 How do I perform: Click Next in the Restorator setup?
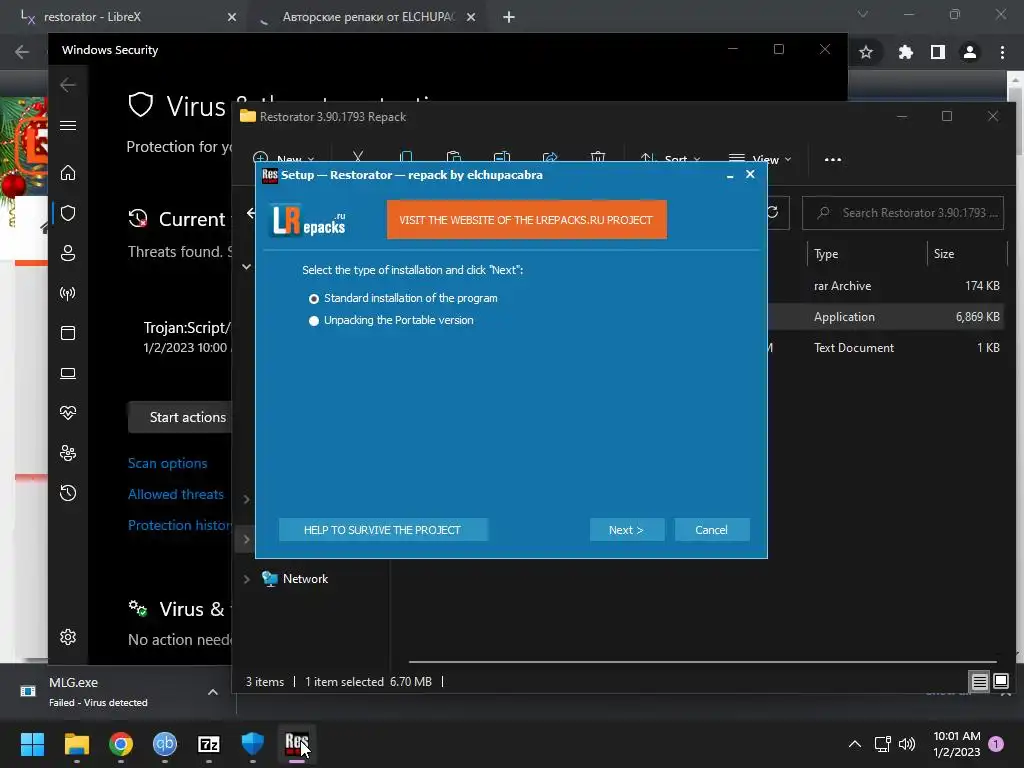(626, 530)
